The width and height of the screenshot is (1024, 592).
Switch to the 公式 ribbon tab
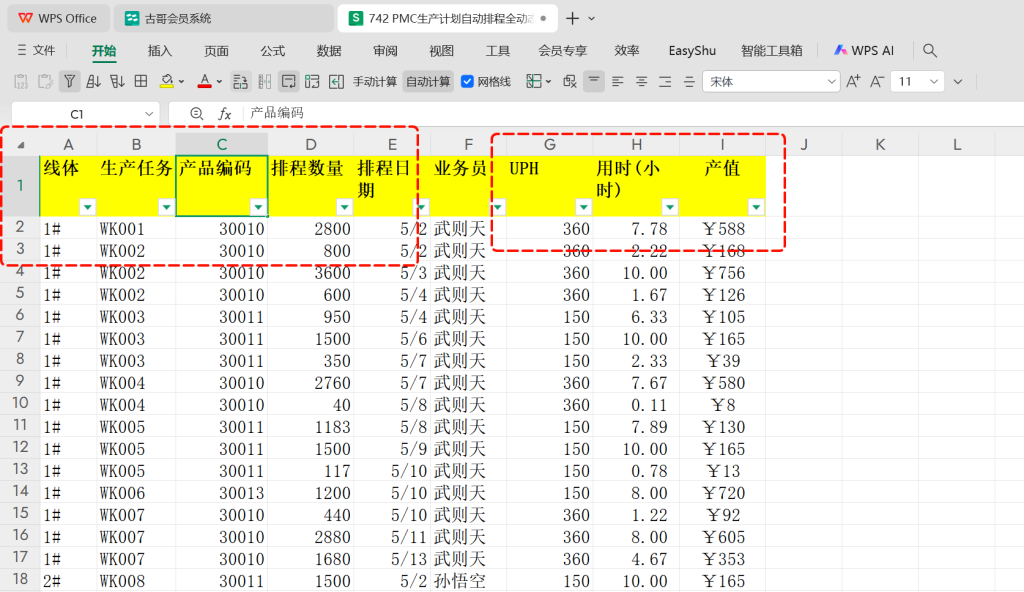272,50
